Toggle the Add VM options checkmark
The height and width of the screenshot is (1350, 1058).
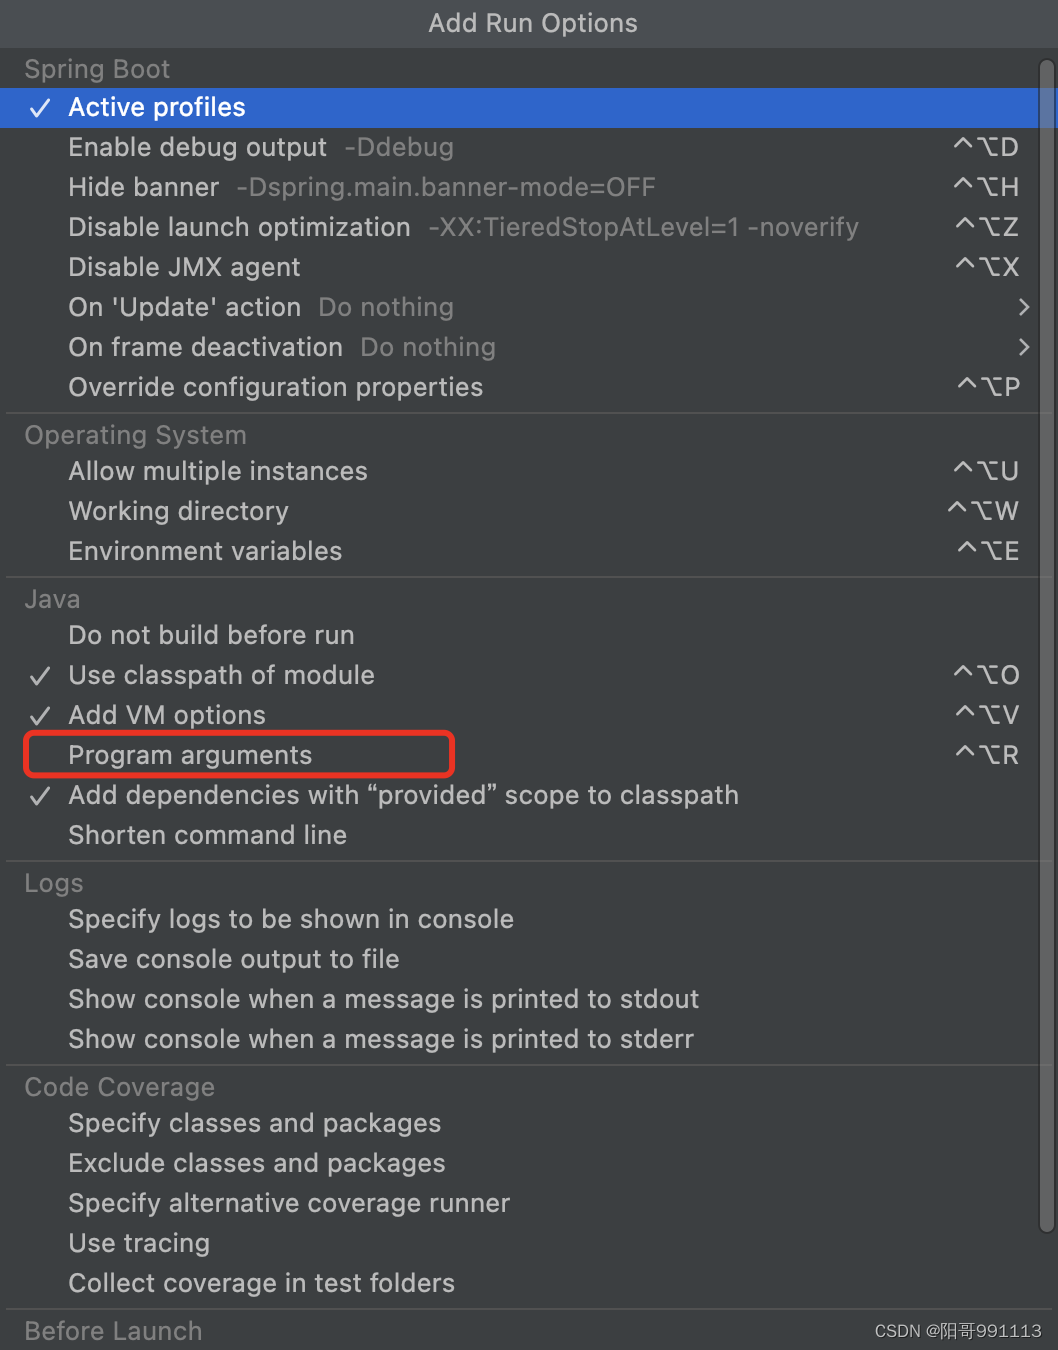[40, 716]
